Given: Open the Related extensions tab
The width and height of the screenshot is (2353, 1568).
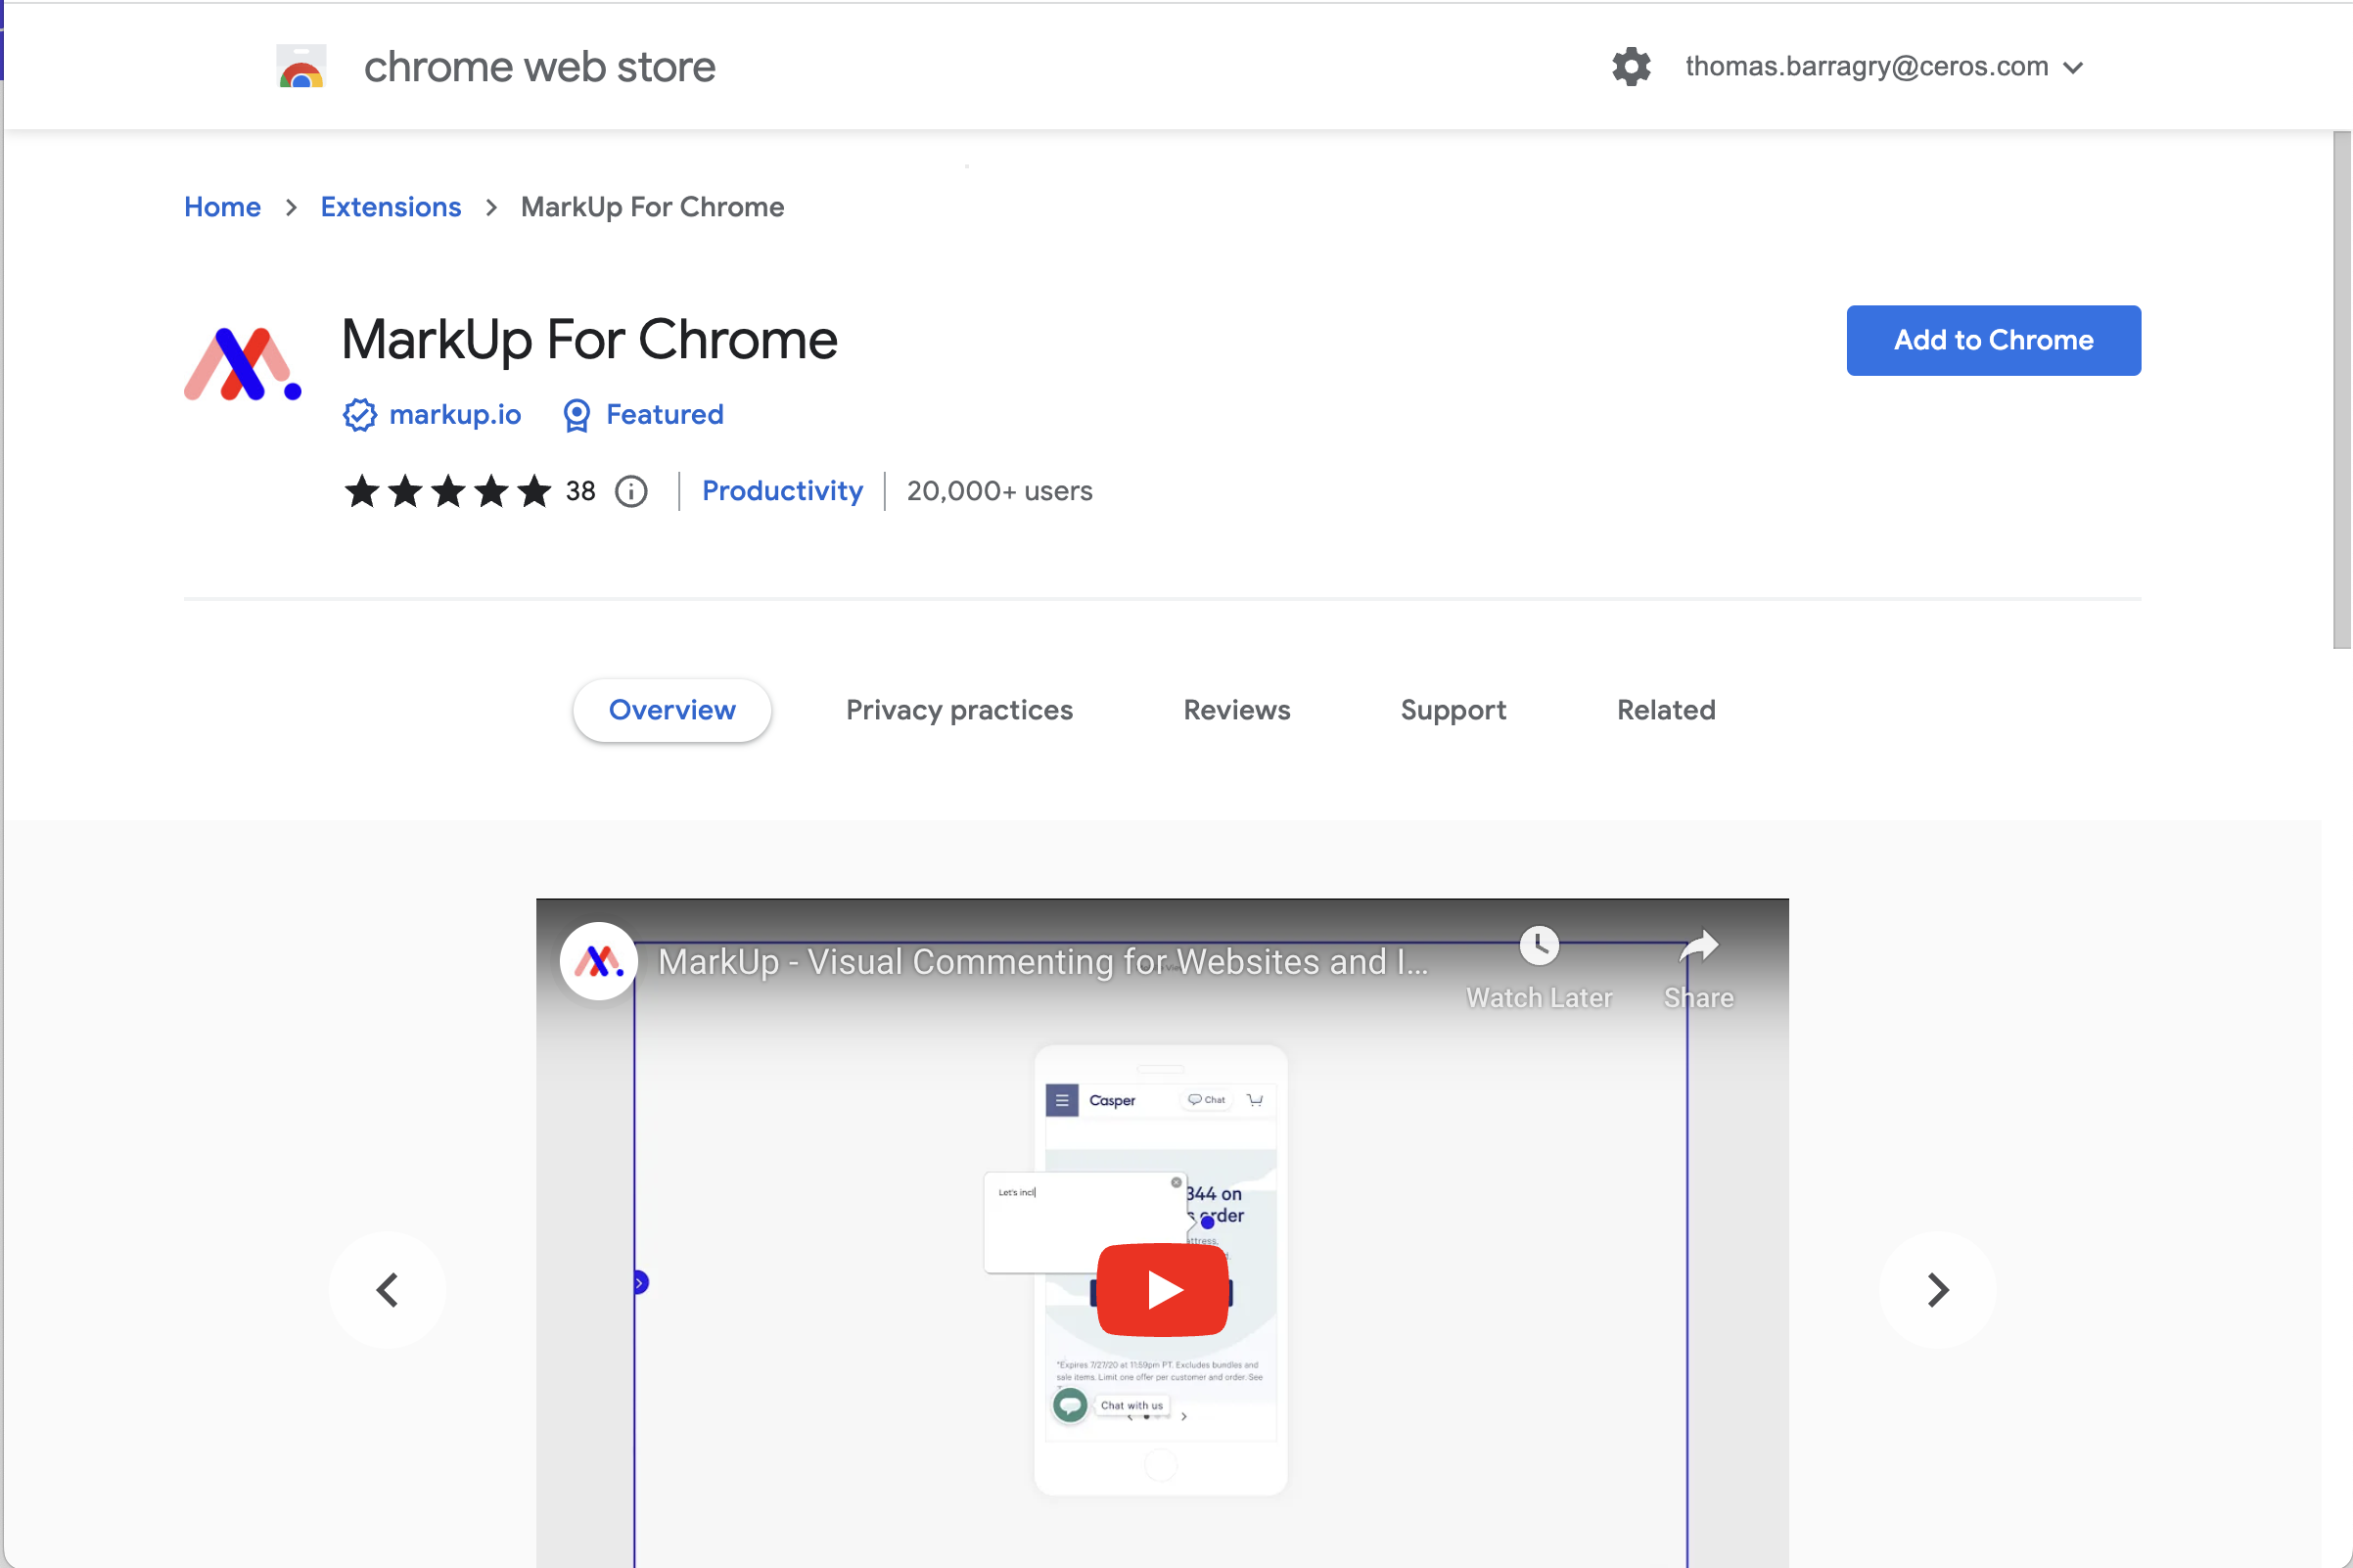Looking at the screenshot, I should (1662, 709).
